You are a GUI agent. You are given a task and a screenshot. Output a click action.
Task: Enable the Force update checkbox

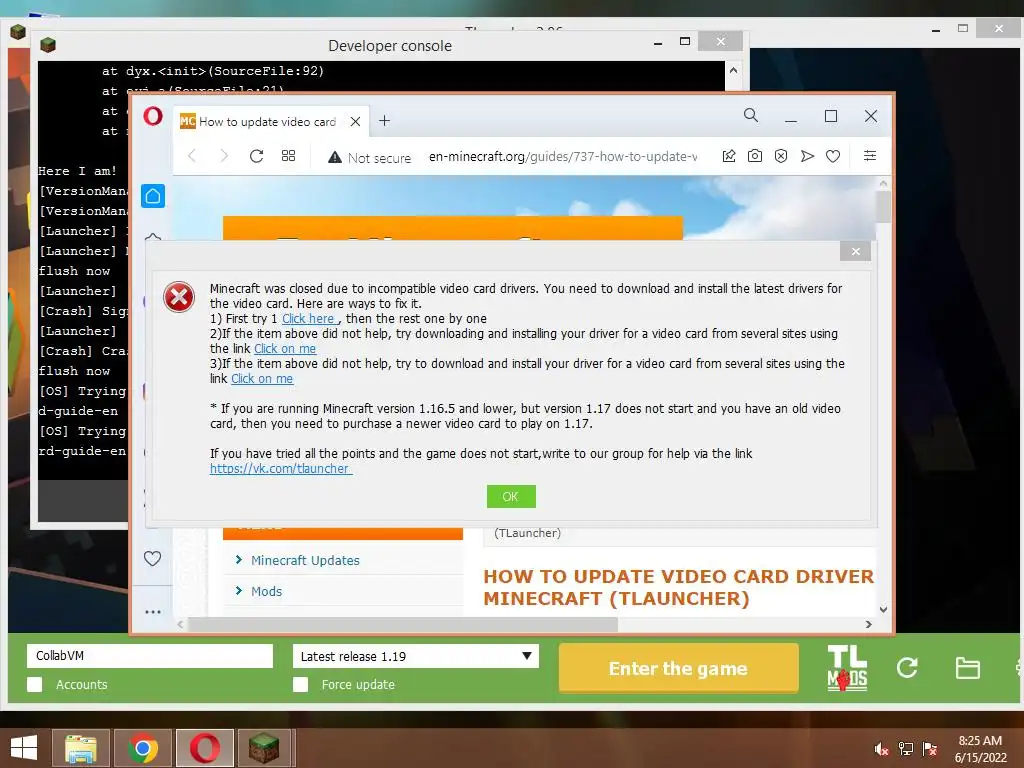(x=300, y=684)
